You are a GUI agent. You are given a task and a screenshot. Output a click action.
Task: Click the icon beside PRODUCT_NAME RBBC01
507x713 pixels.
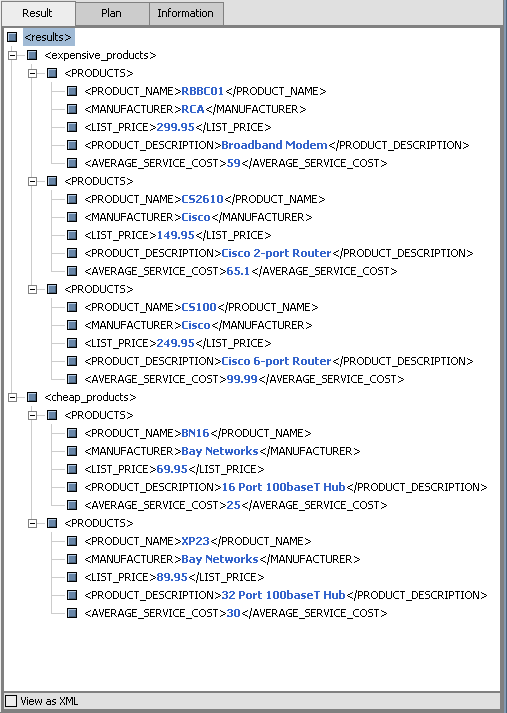coord(72,91)
